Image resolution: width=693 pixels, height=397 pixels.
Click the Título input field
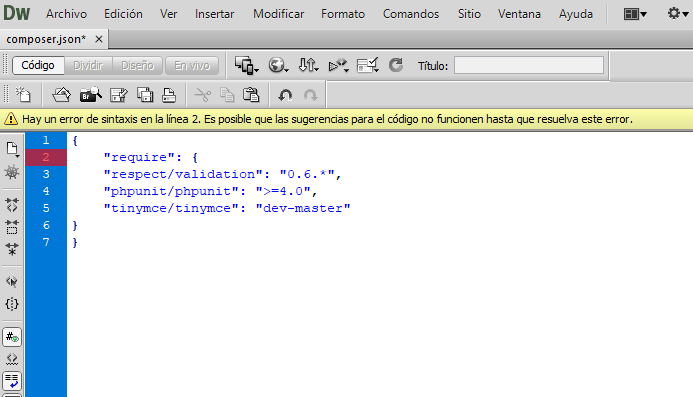tap(529, 65)
